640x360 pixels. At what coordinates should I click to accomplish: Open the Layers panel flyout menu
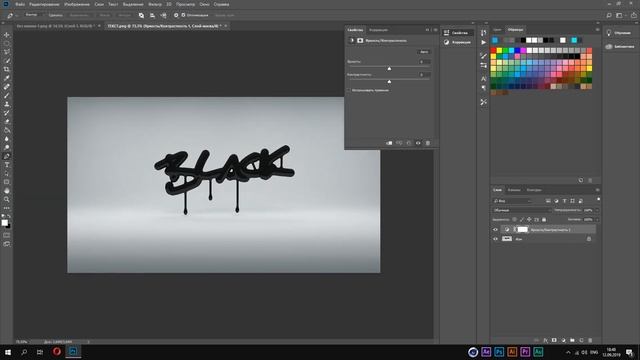pyautogui.click(x=597, y=190)
